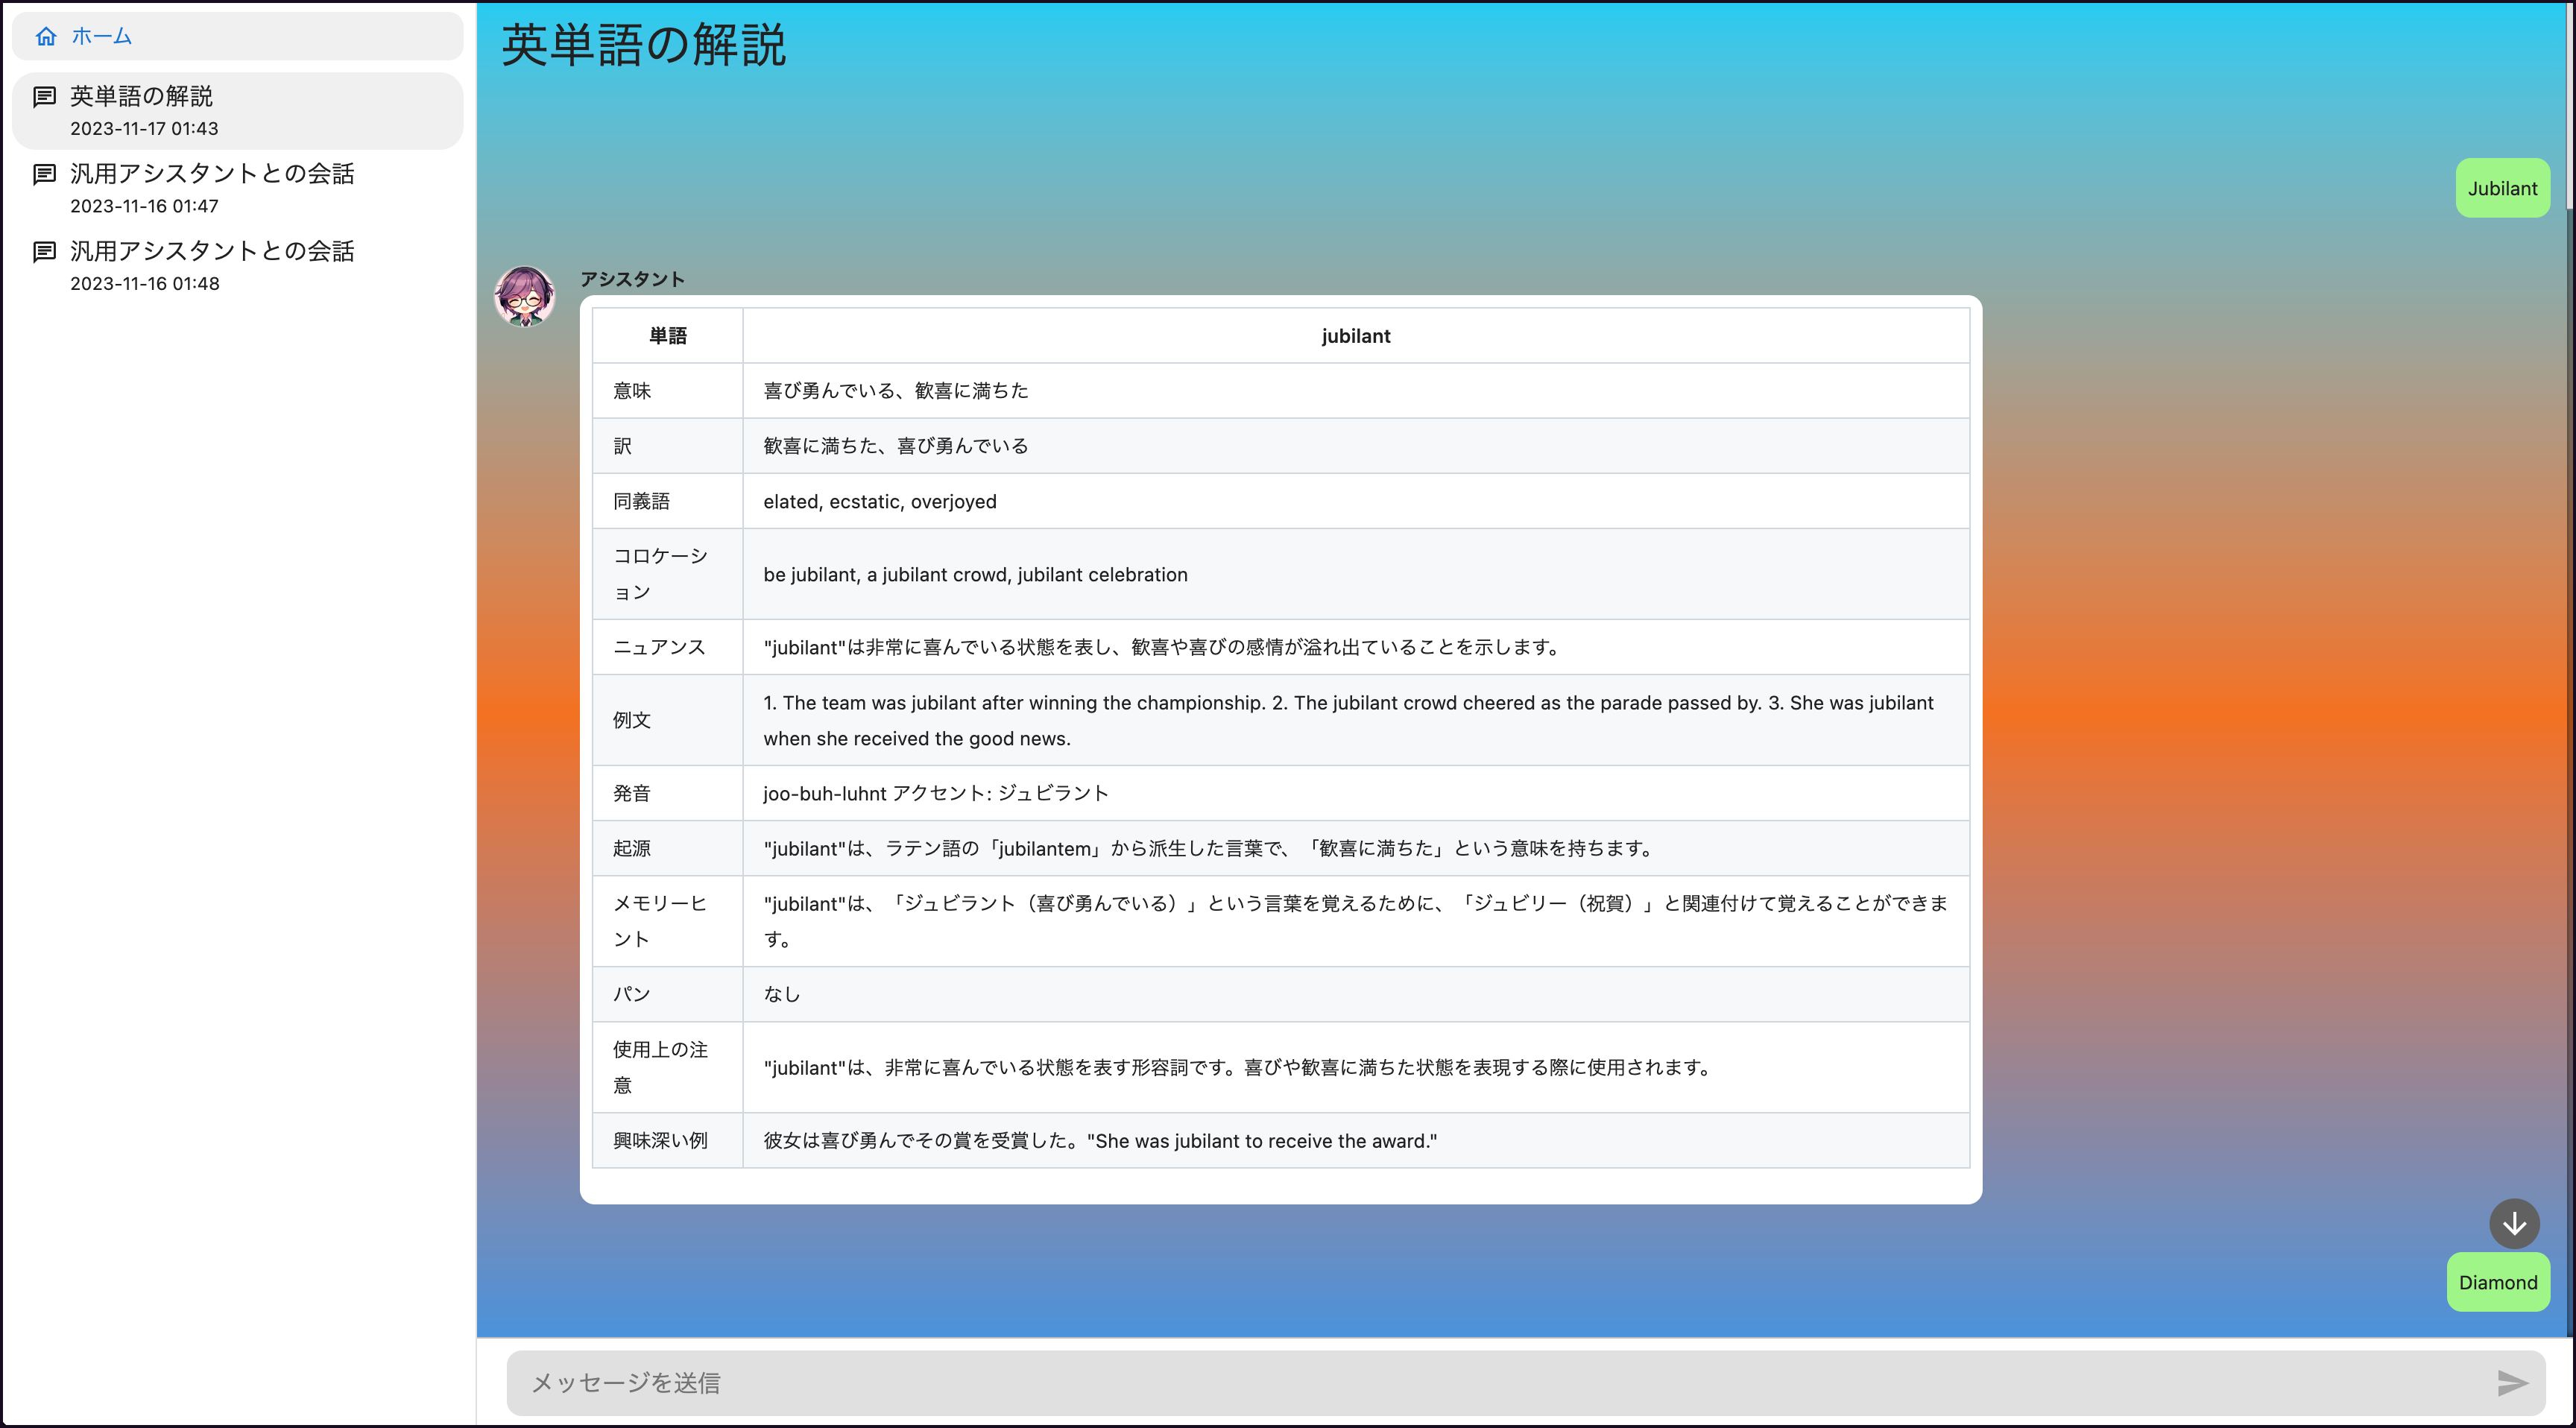2576x1428 pixels.
Task: Click the home house icon
Action: pos(46,37)
